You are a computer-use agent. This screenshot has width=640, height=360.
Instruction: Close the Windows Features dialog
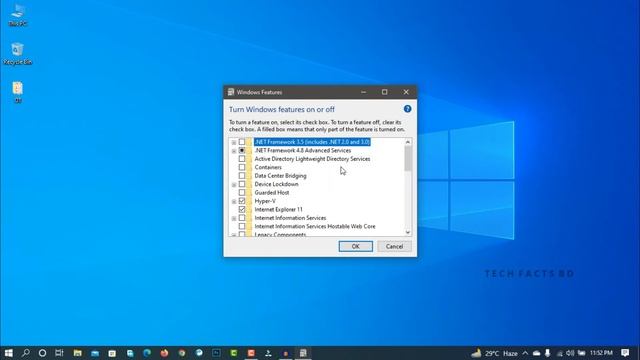coord(406,92)
